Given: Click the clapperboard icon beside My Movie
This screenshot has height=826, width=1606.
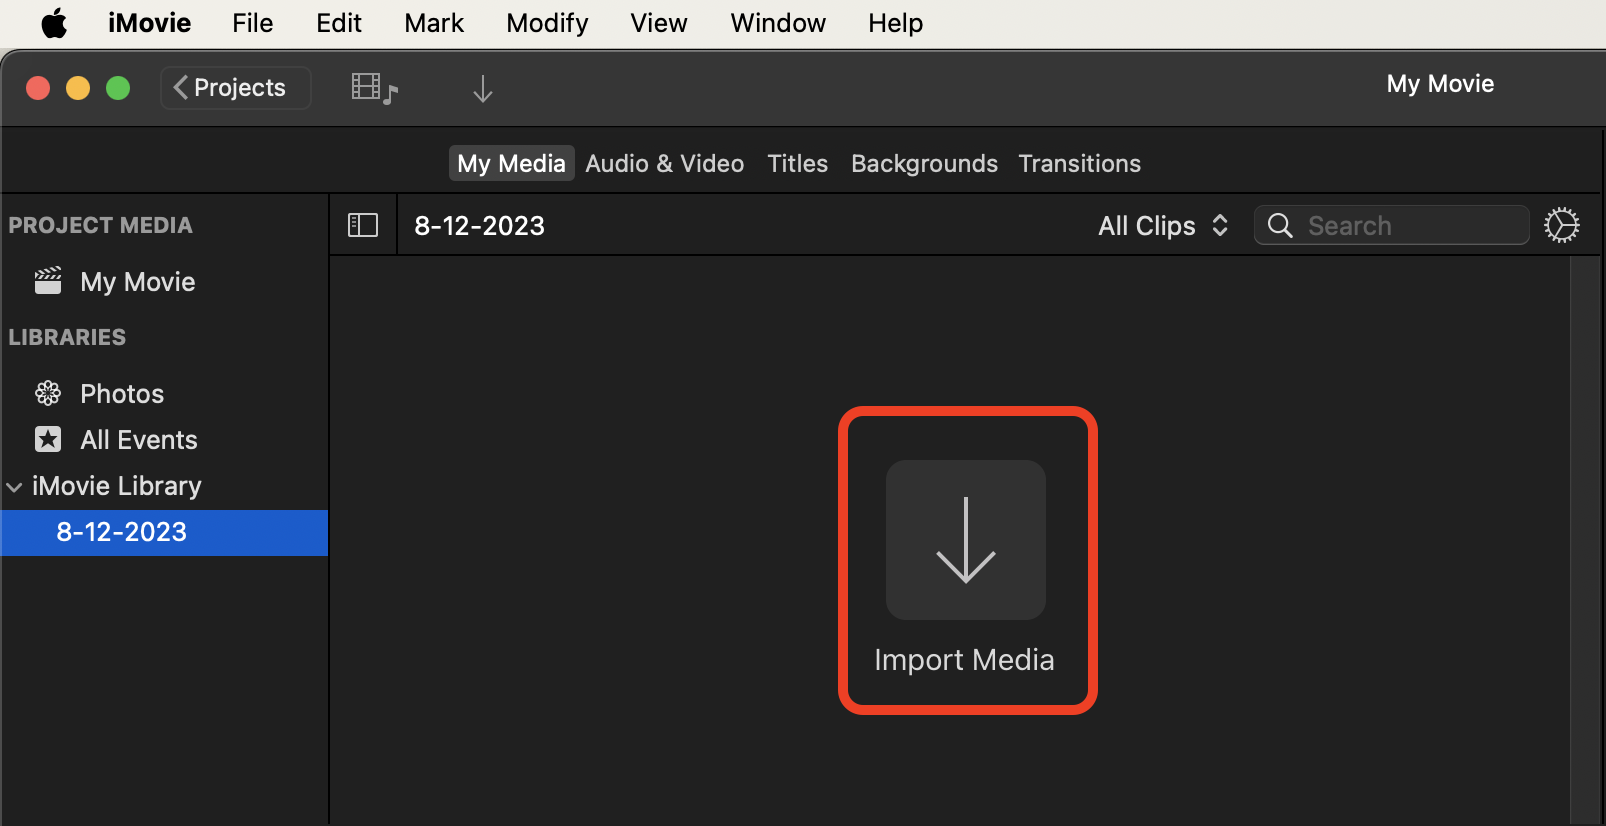Looking at the screenshot, I should click(48, 281).
